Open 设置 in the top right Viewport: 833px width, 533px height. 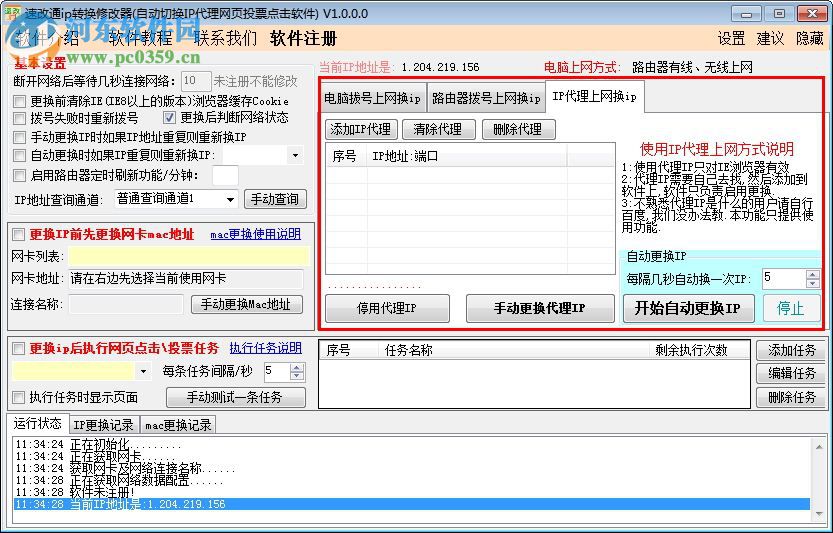click(x=732, y=38)
